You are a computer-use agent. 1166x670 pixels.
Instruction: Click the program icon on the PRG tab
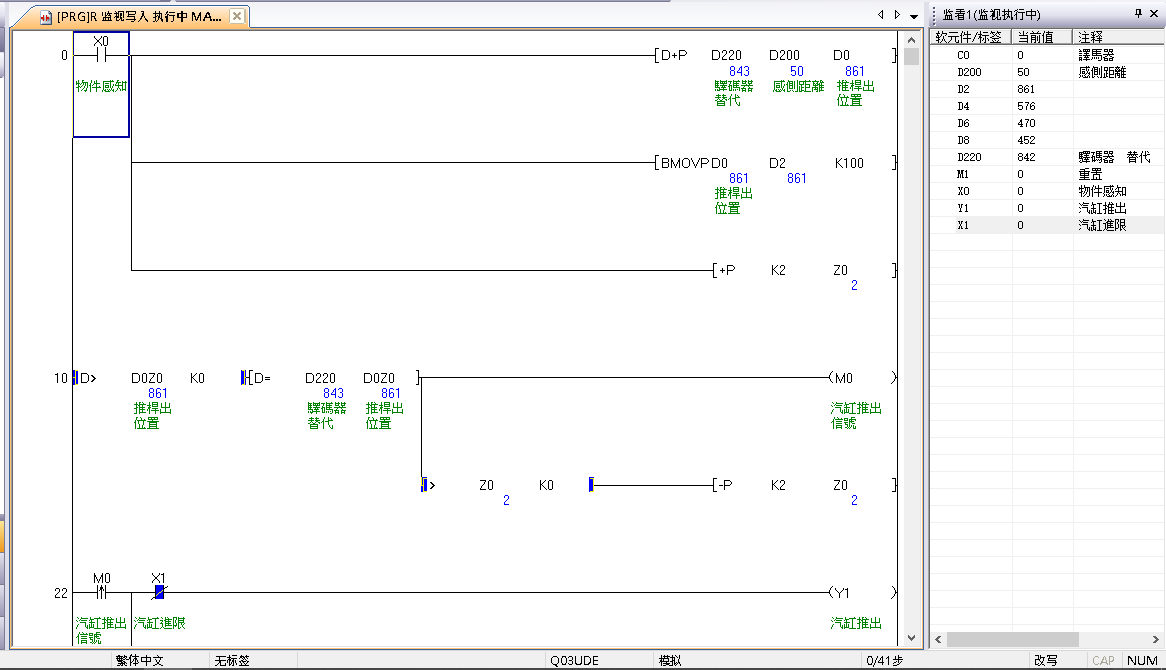coord(46,17)
